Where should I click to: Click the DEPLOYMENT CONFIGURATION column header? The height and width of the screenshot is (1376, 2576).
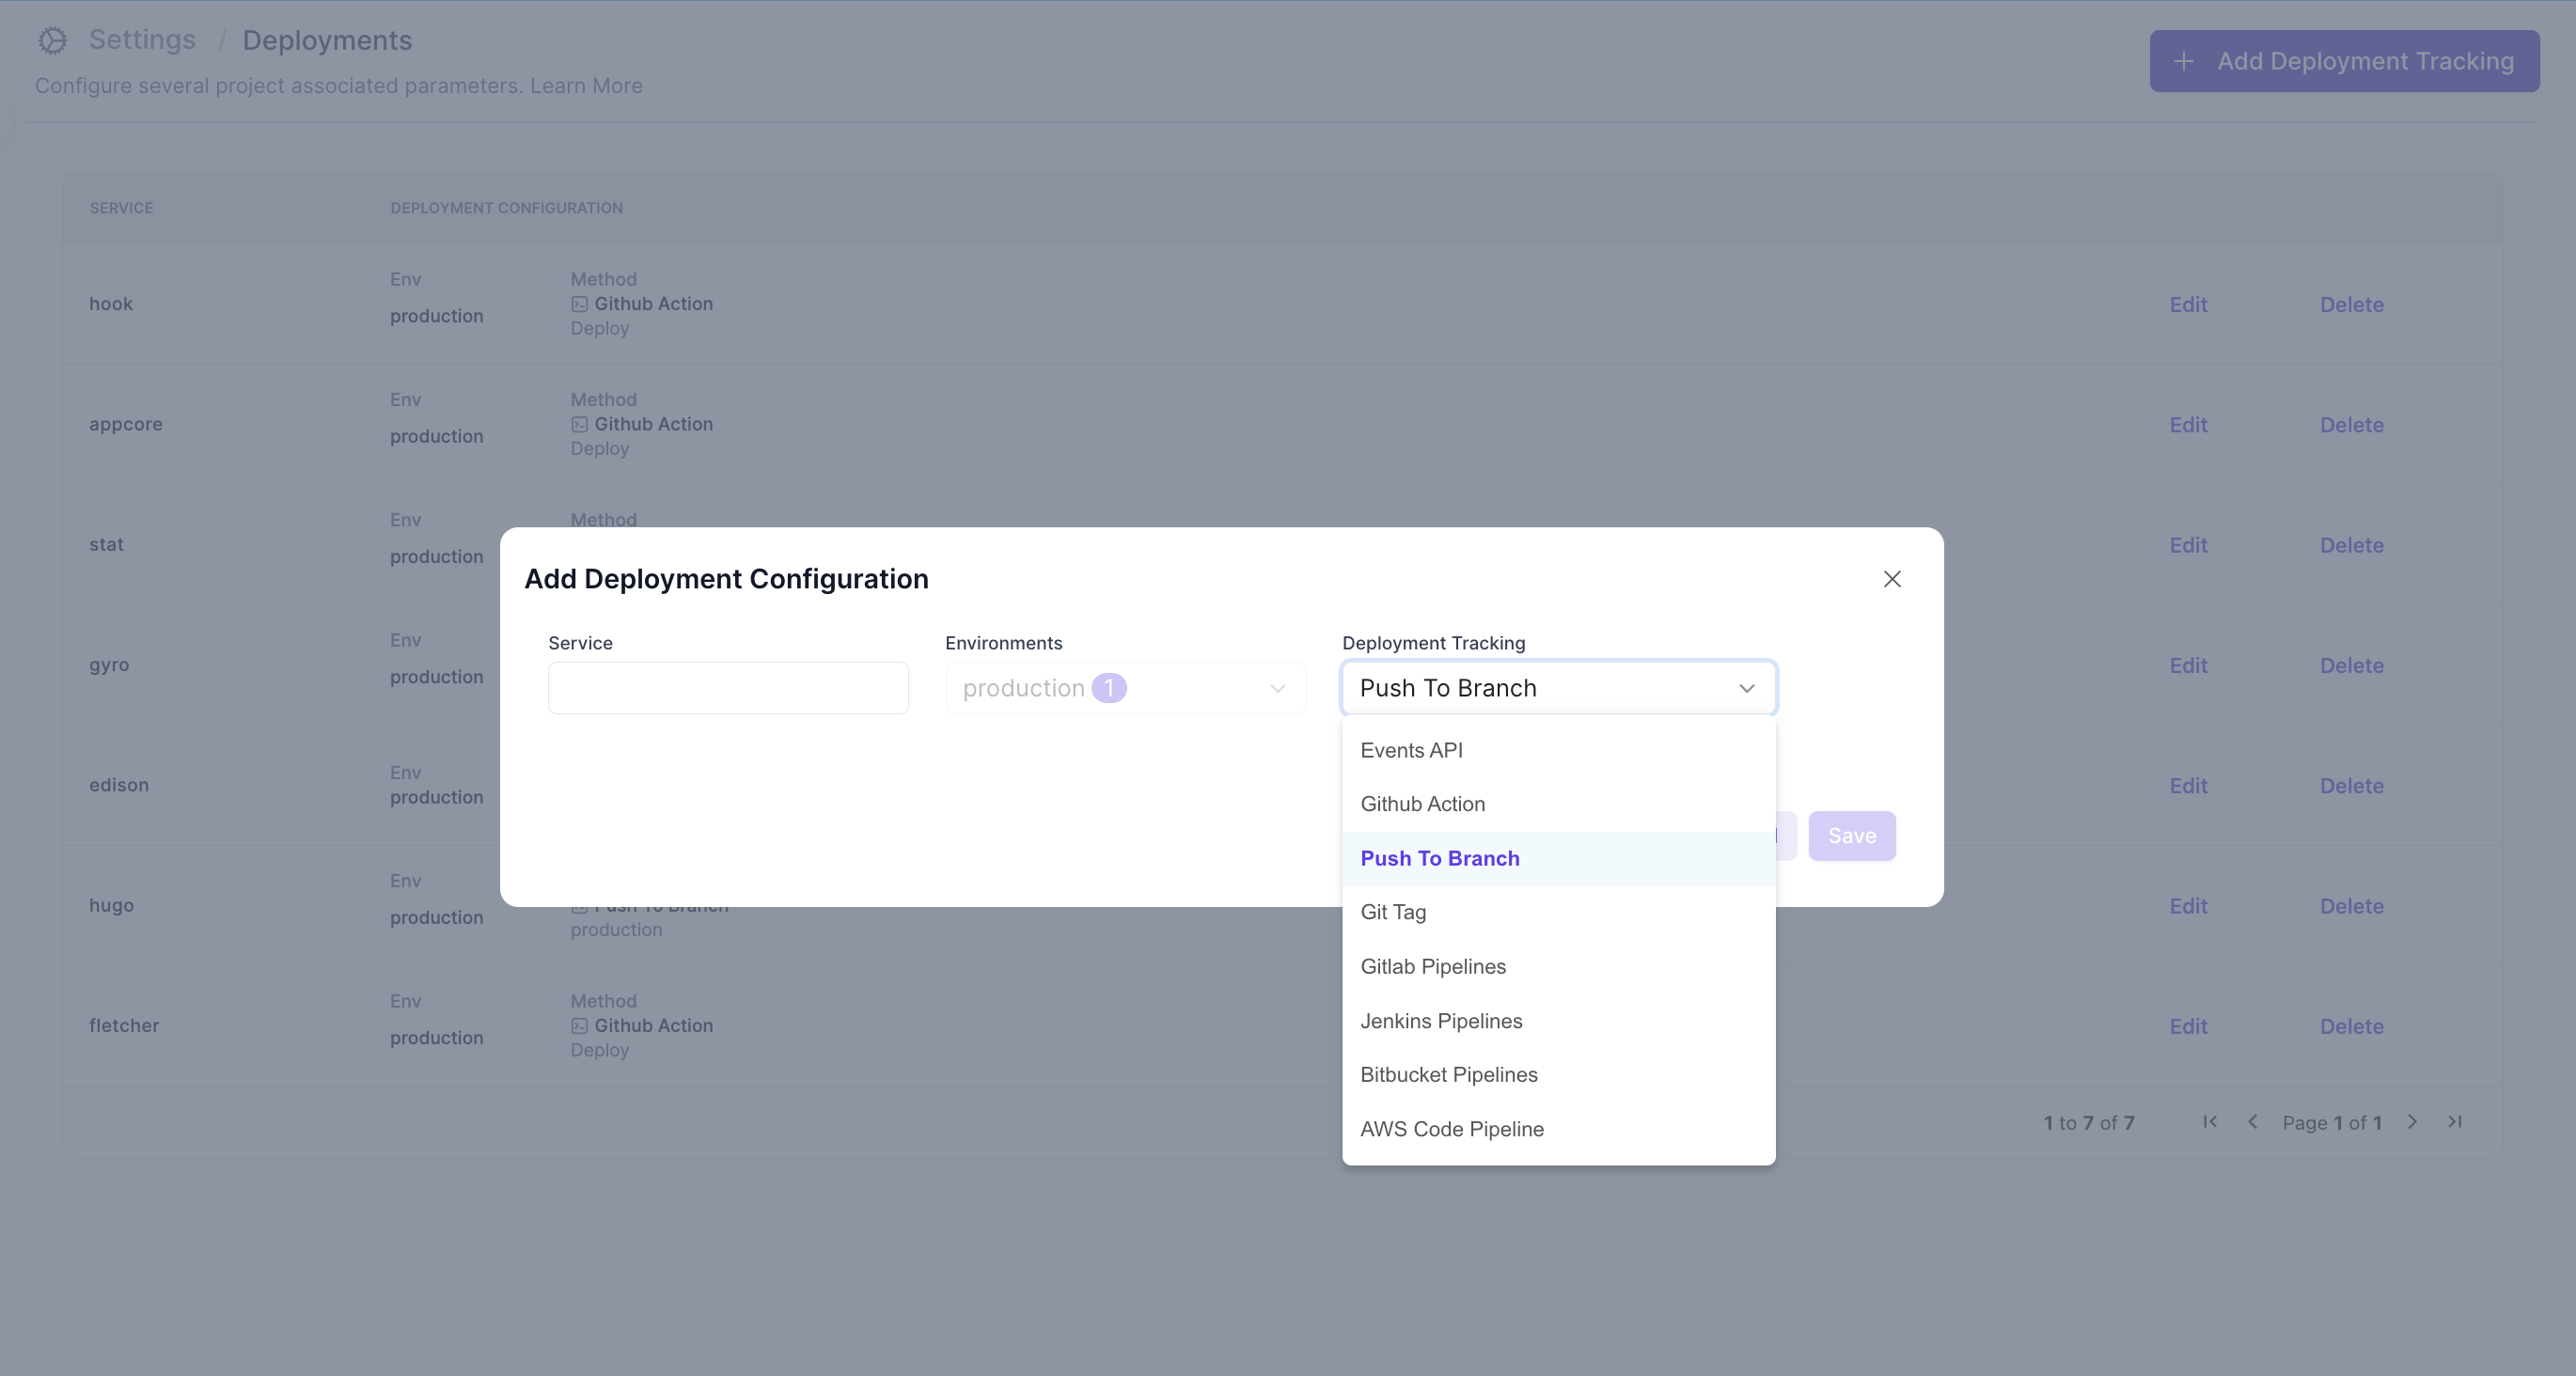click(x=506, y=208)
